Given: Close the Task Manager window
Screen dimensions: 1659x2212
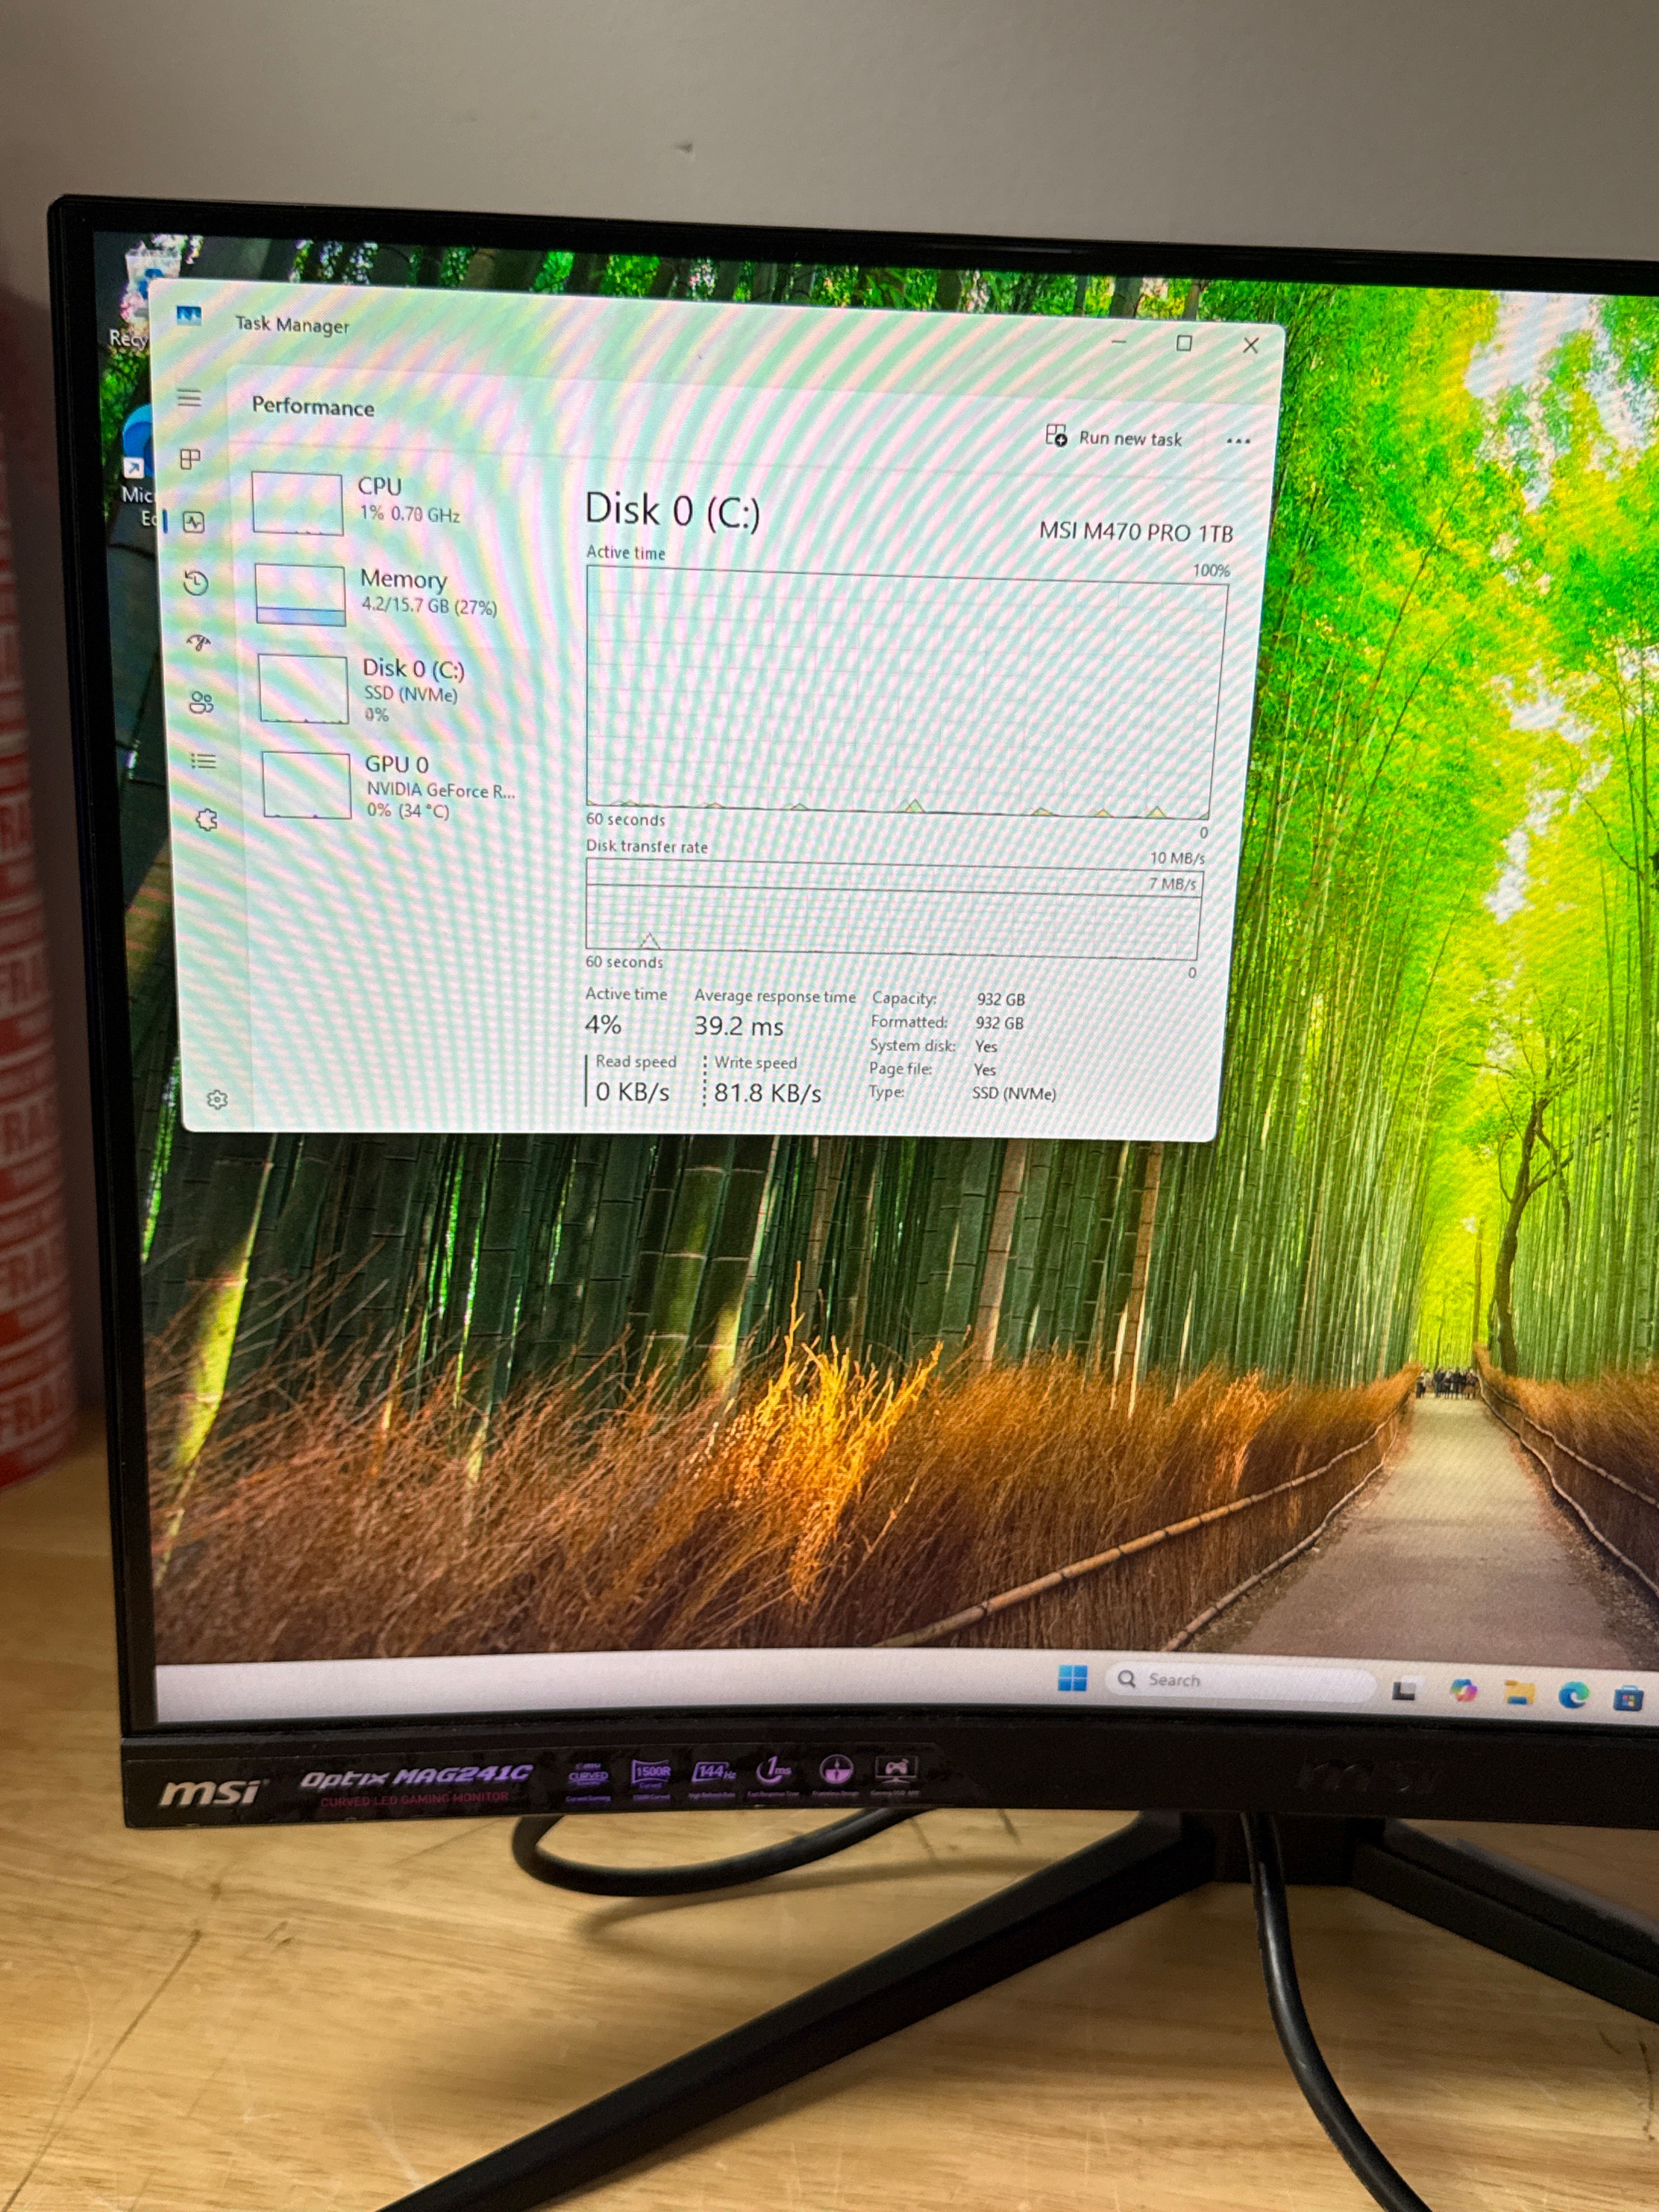Looking at the screenshot, I should [1250, 345].
